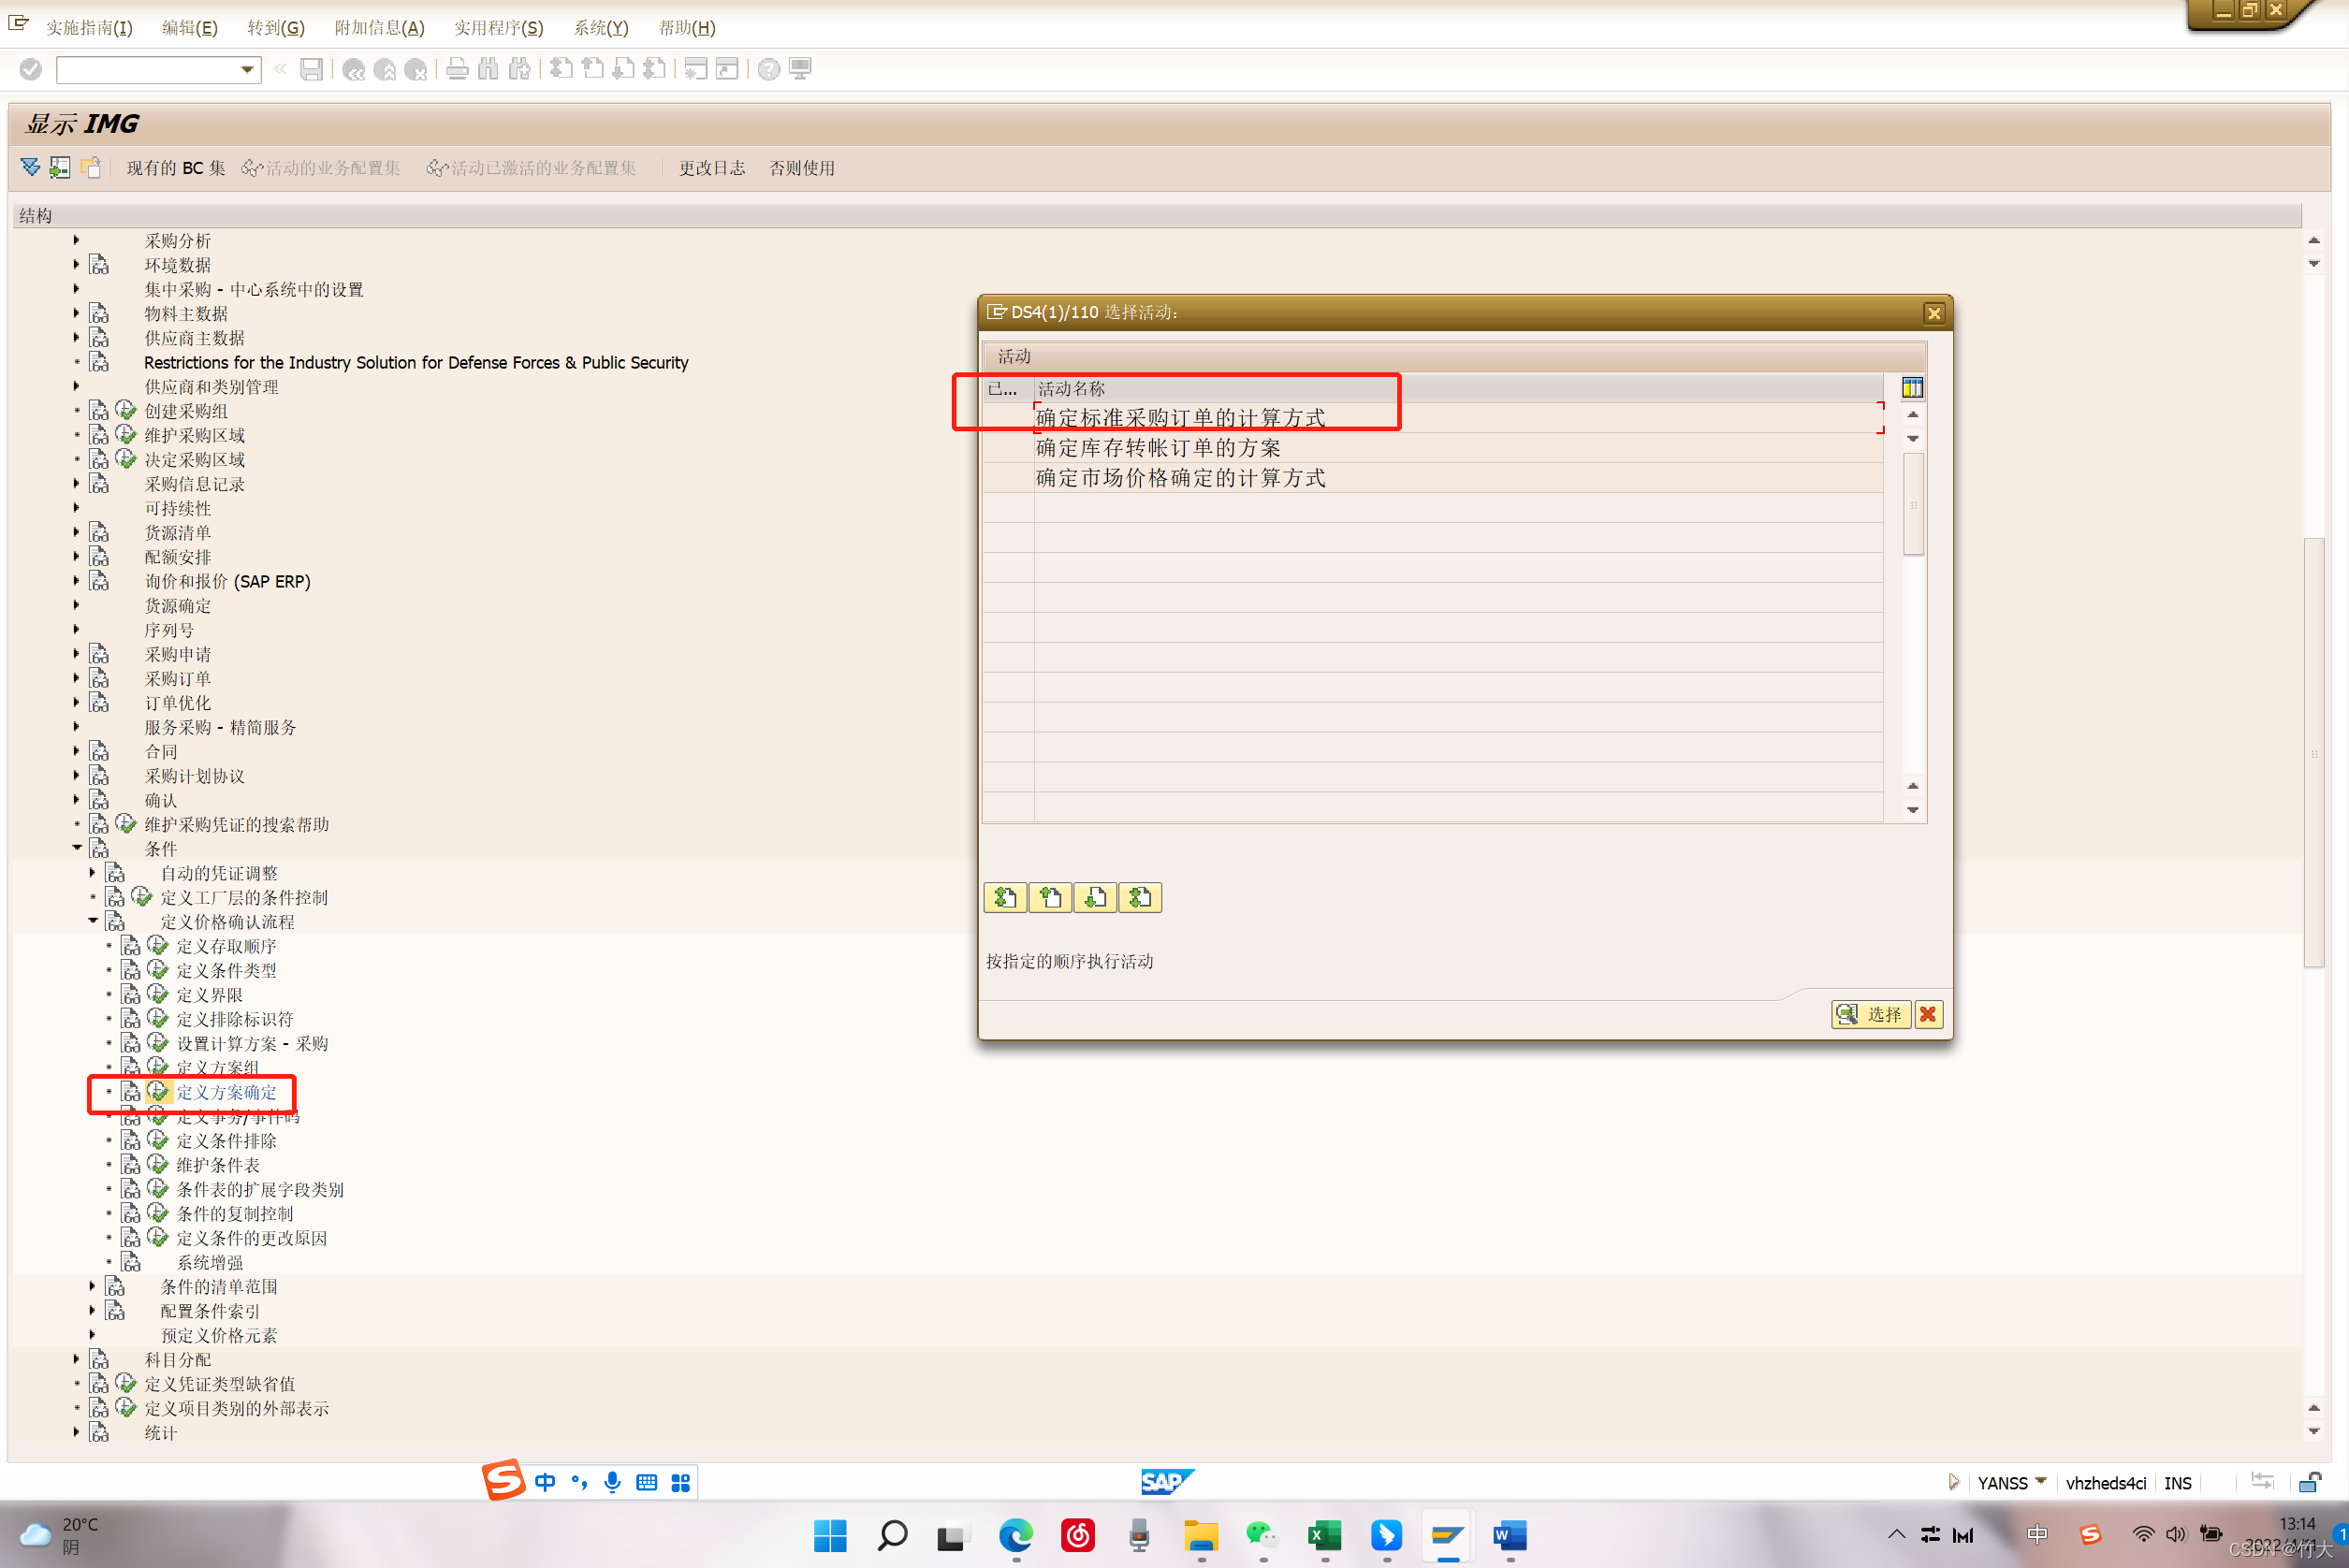Open Excel from the Windows taskbar
2349x1568 pixels.
[1324, 1535]
